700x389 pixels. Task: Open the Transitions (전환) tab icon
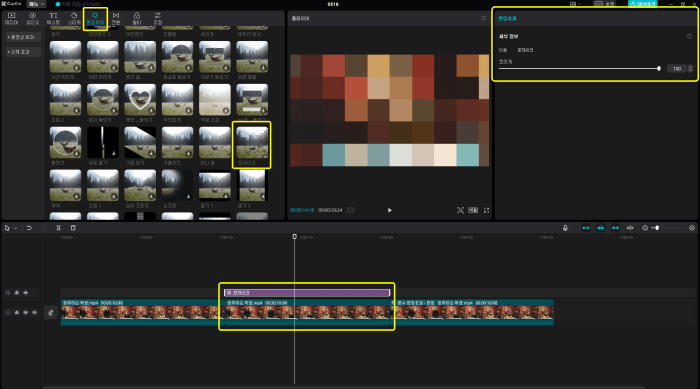(116, 18)
